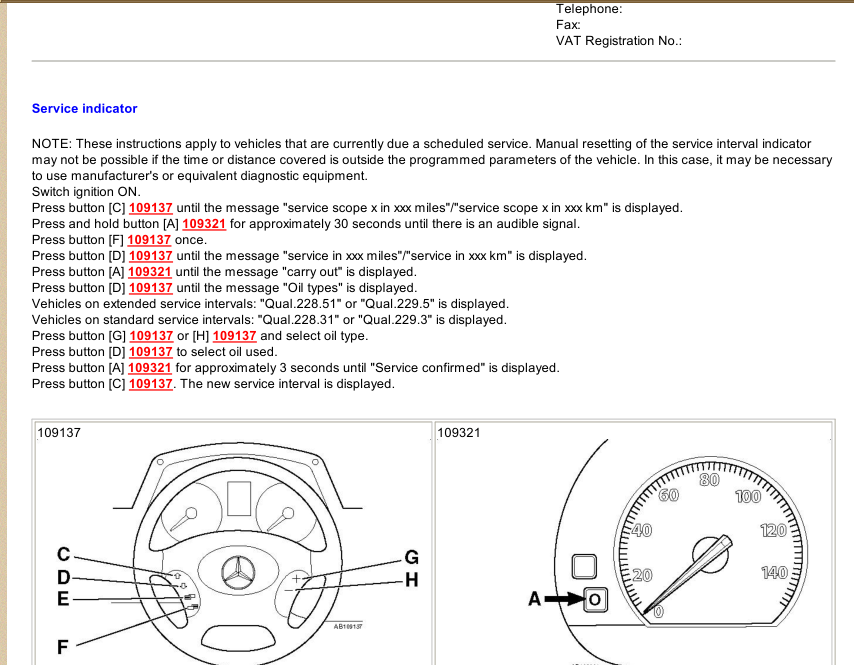The image size is (854, 665).
Task: Click the 80 mark on the speedometer
Action: [709, 480]
